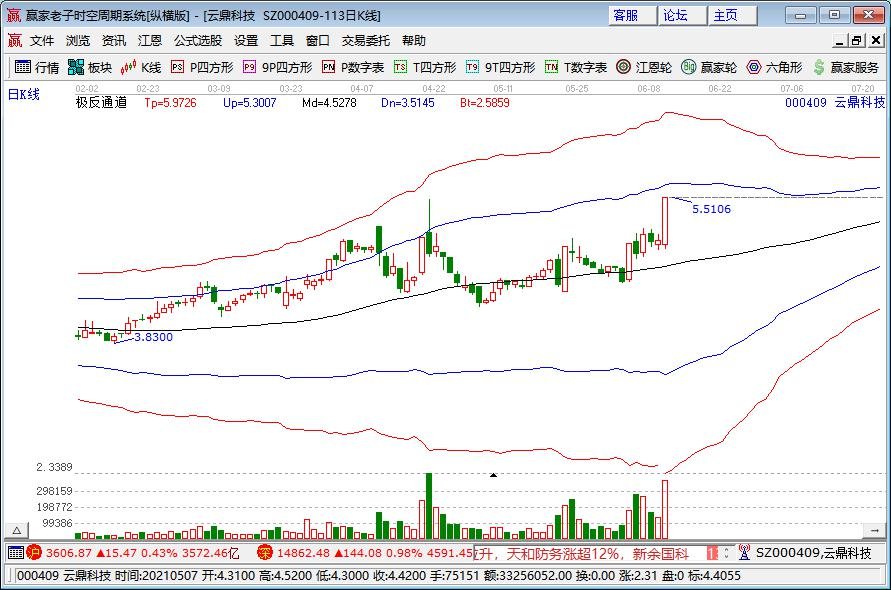Open the 江恩 menu
This screenshot has width=891, height=590.
pos(150,40)
